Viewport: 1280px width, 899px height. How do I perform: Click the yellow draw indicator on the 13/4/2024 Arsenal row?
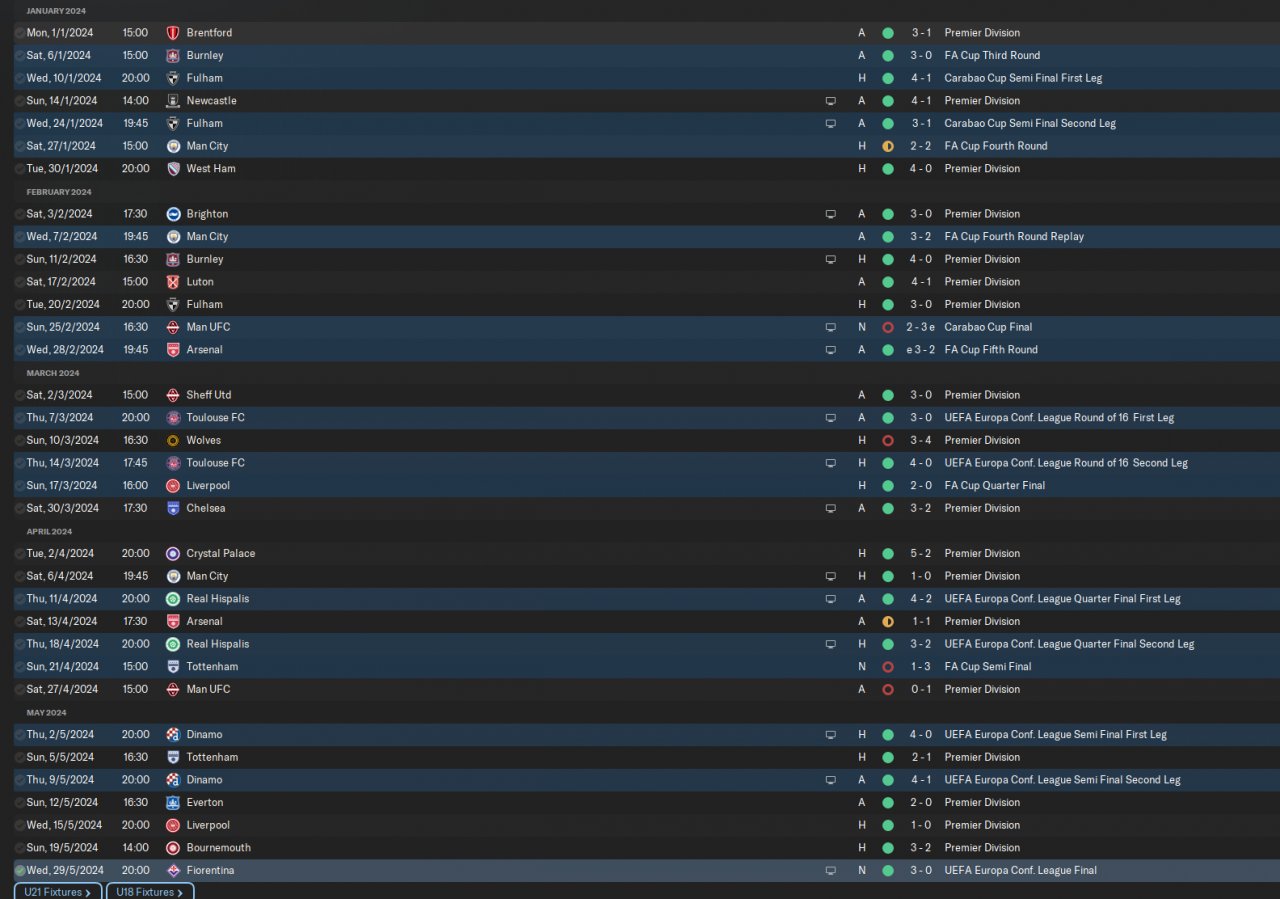(888, 622)
